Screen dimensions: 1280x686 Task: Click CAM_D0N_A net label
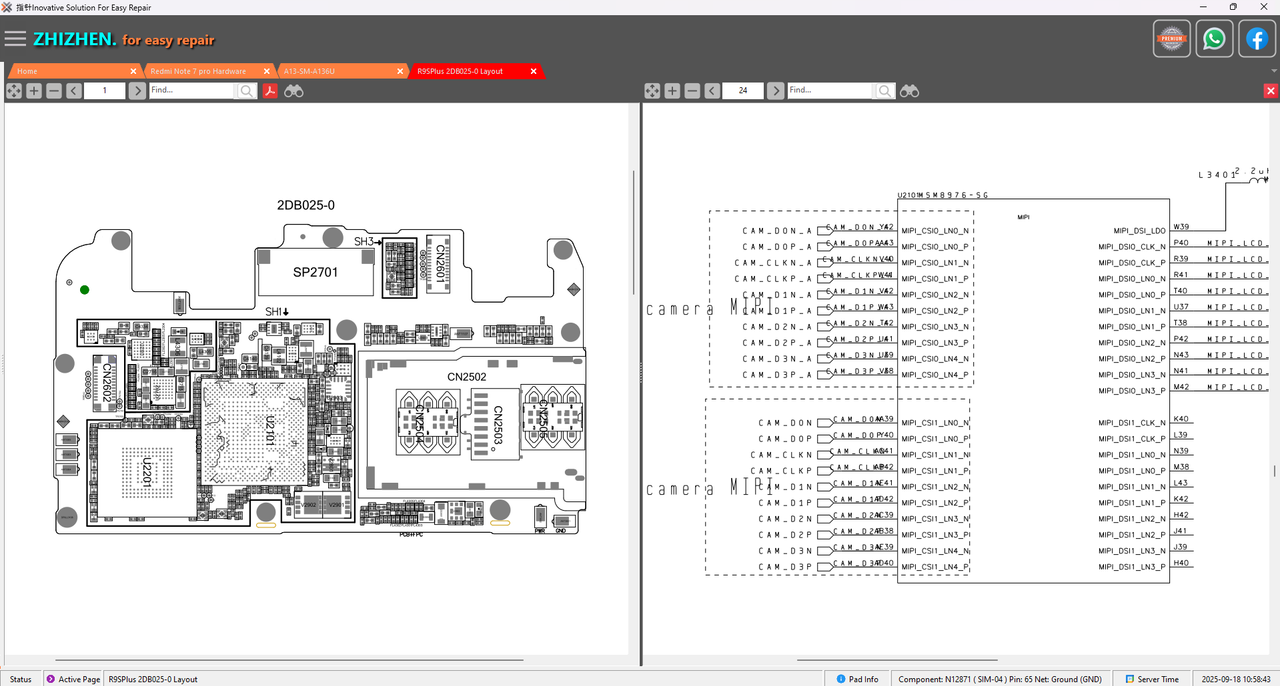coord(777,231)
